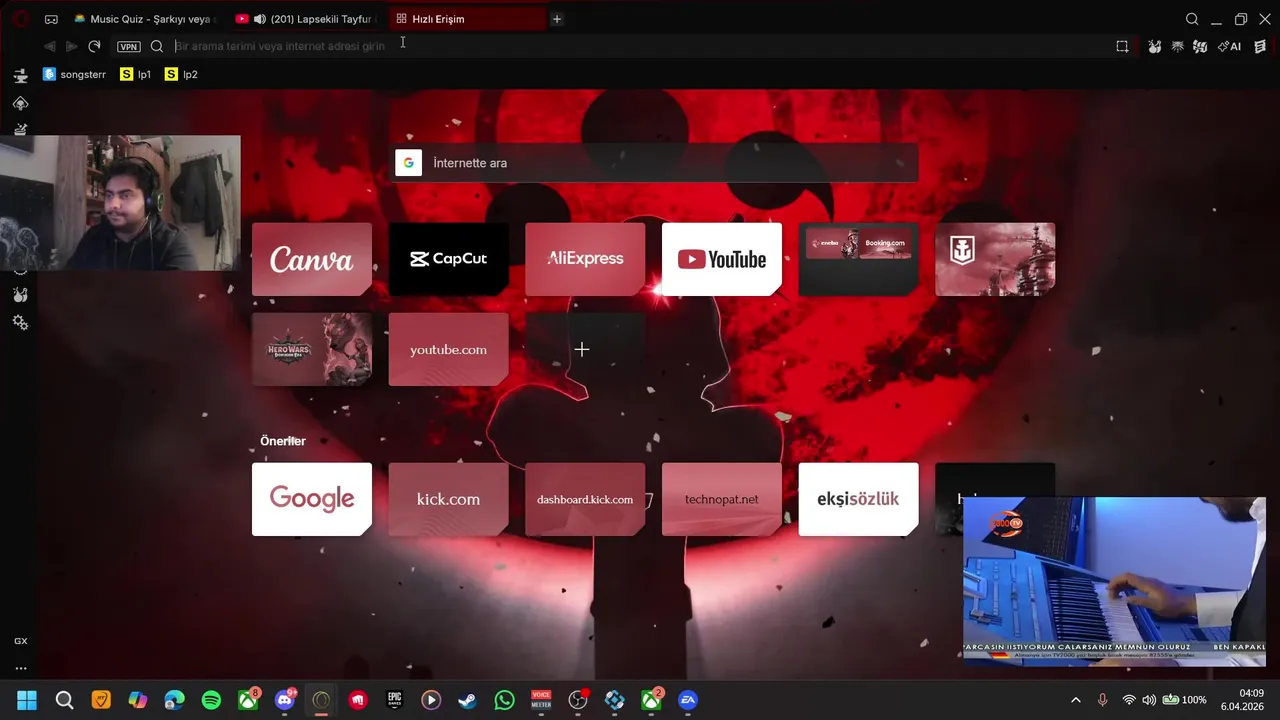Open the AliExpress speed dial tile
The width and height of the screenshot is (1280, 720).
(x=585, y=259)
